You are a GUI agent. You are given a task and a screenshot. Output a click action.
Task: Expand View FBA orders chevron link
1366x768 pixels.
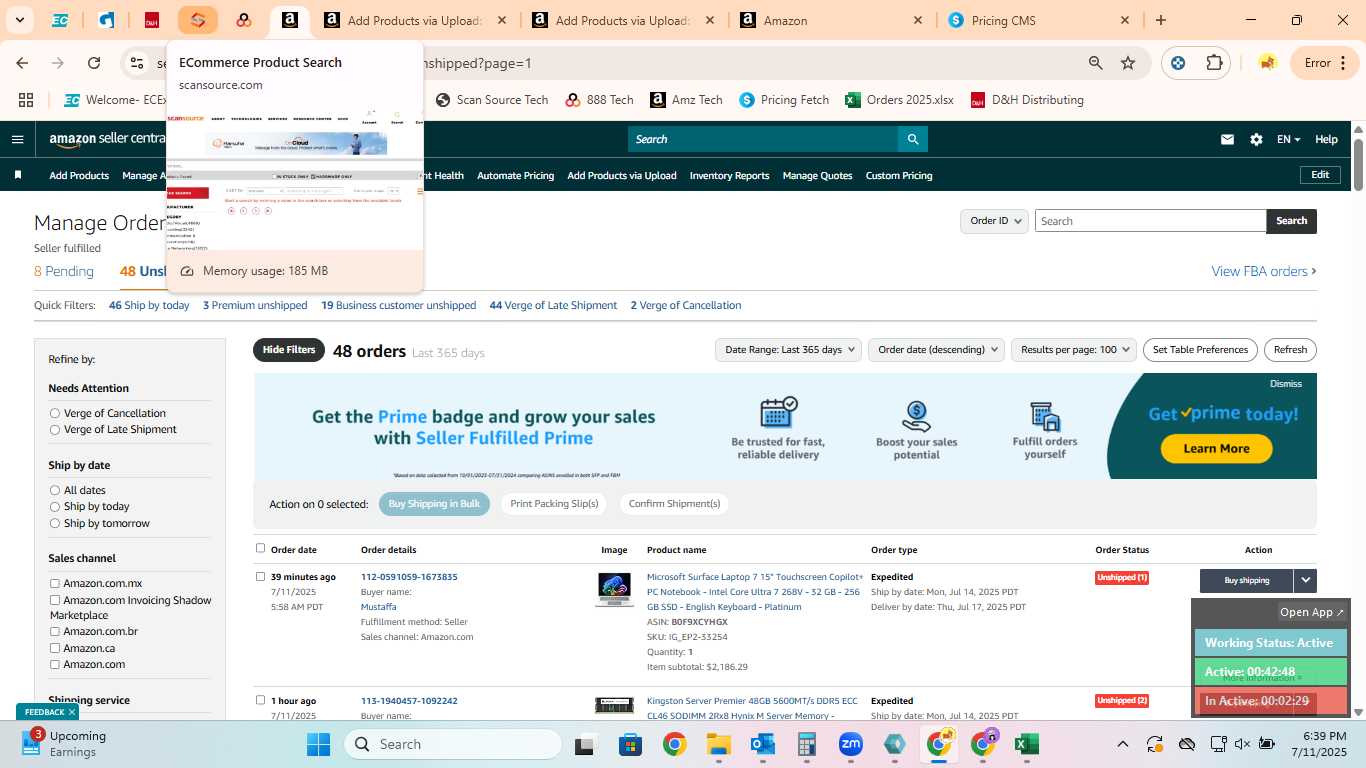[x=1264, y=271]
